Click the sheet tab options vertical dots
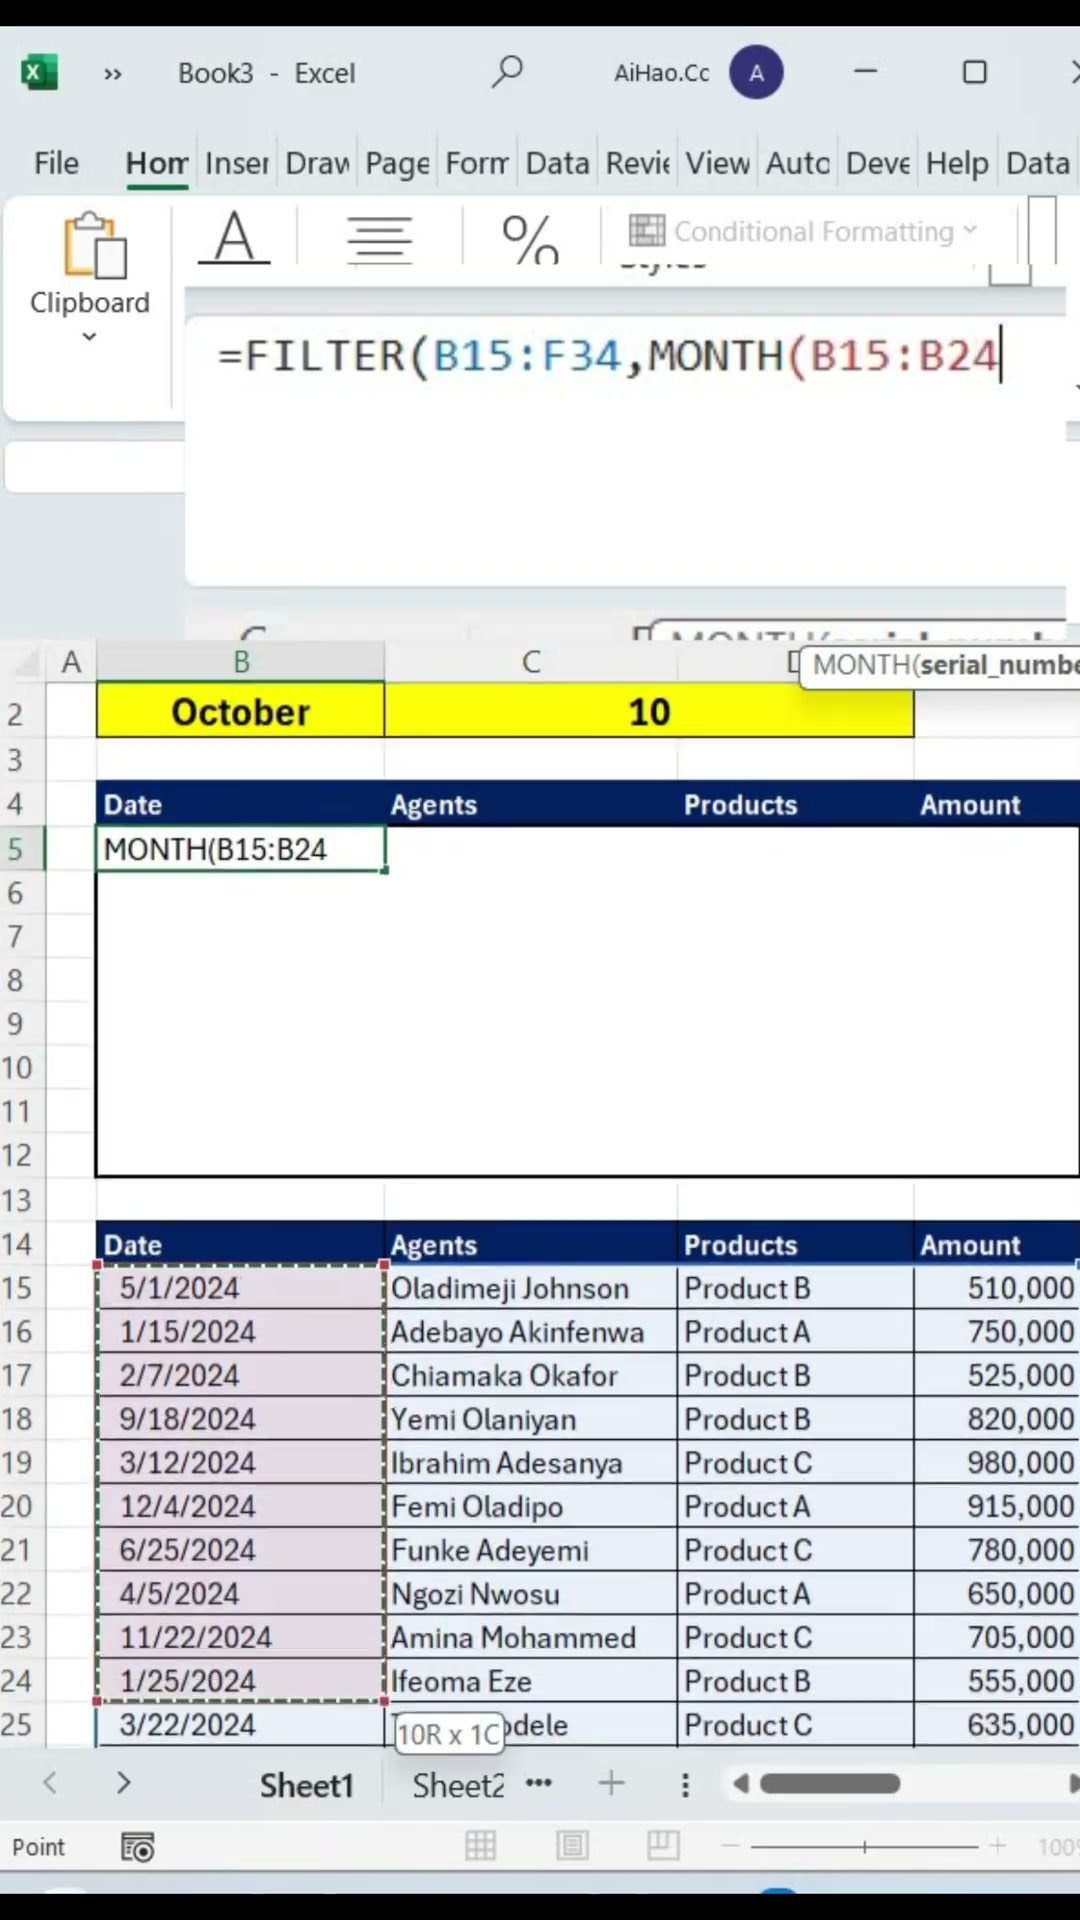This screenshot has height=1920, width=1080. 685,1785
